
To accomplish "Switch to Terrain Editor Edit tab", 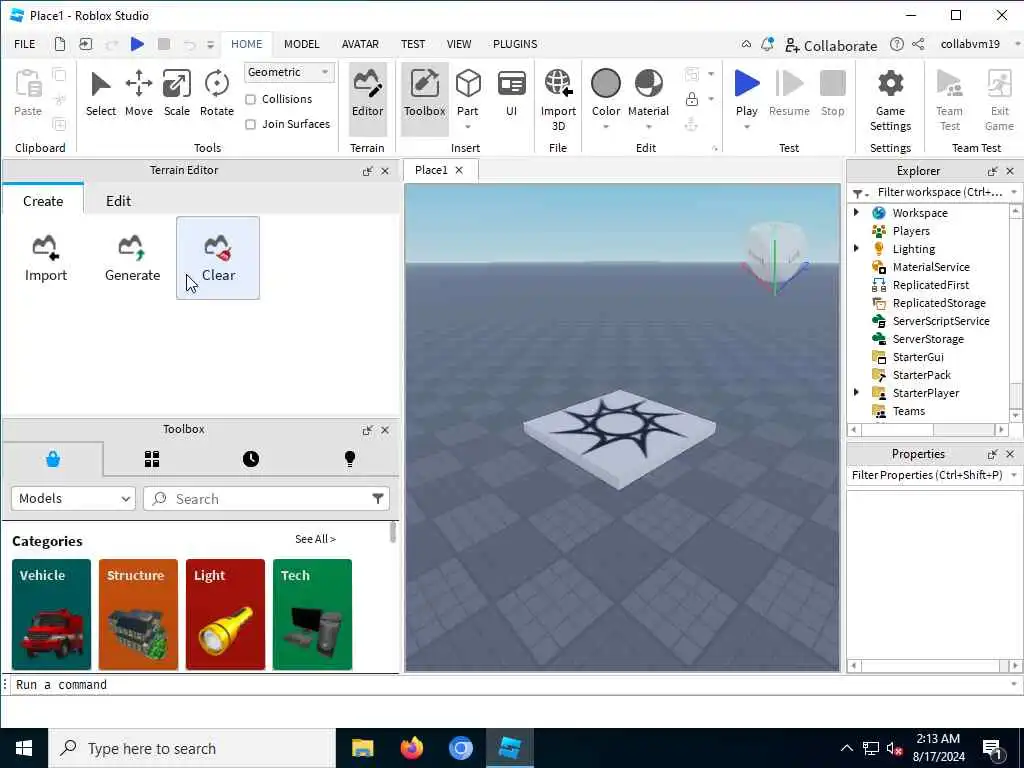I will click(118, 201).
